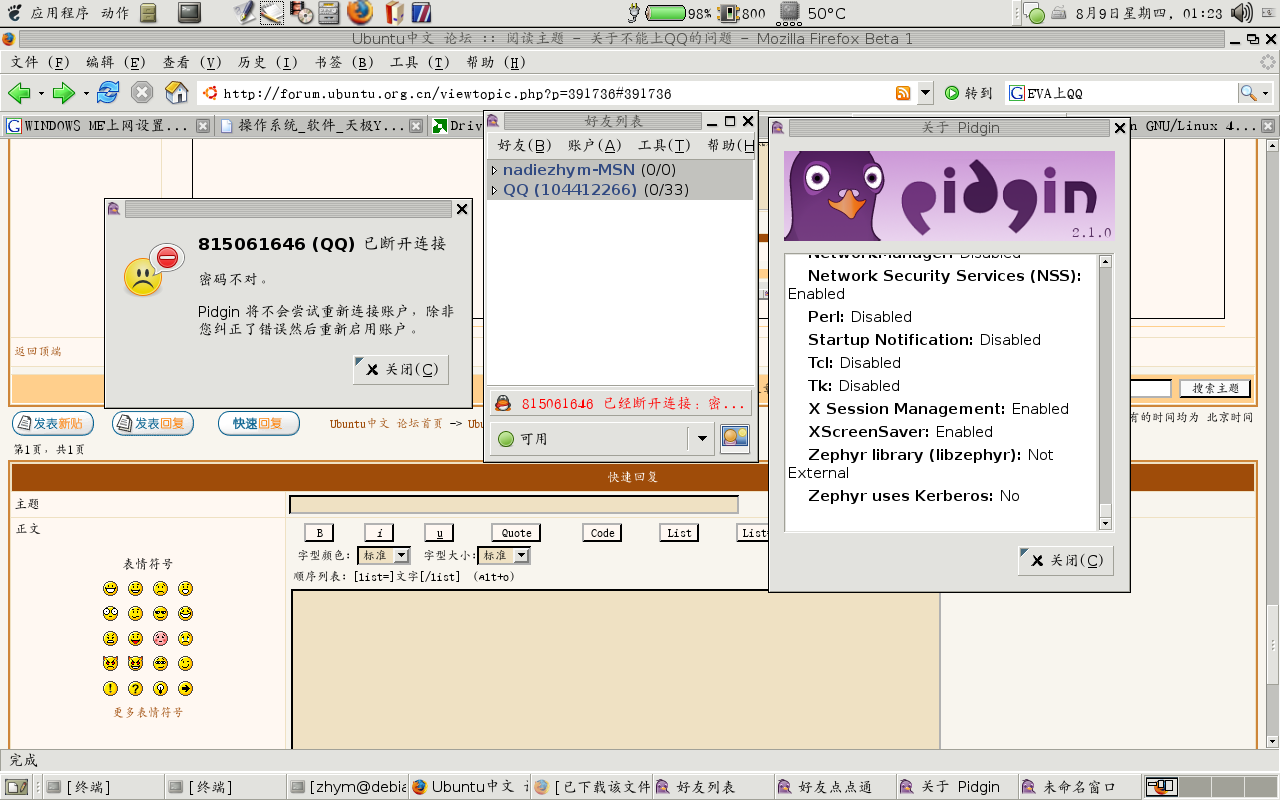Click the Code formatting button
Image resolution: width=1280 pixels, height=800 pixels.
[x=603, y=533]
